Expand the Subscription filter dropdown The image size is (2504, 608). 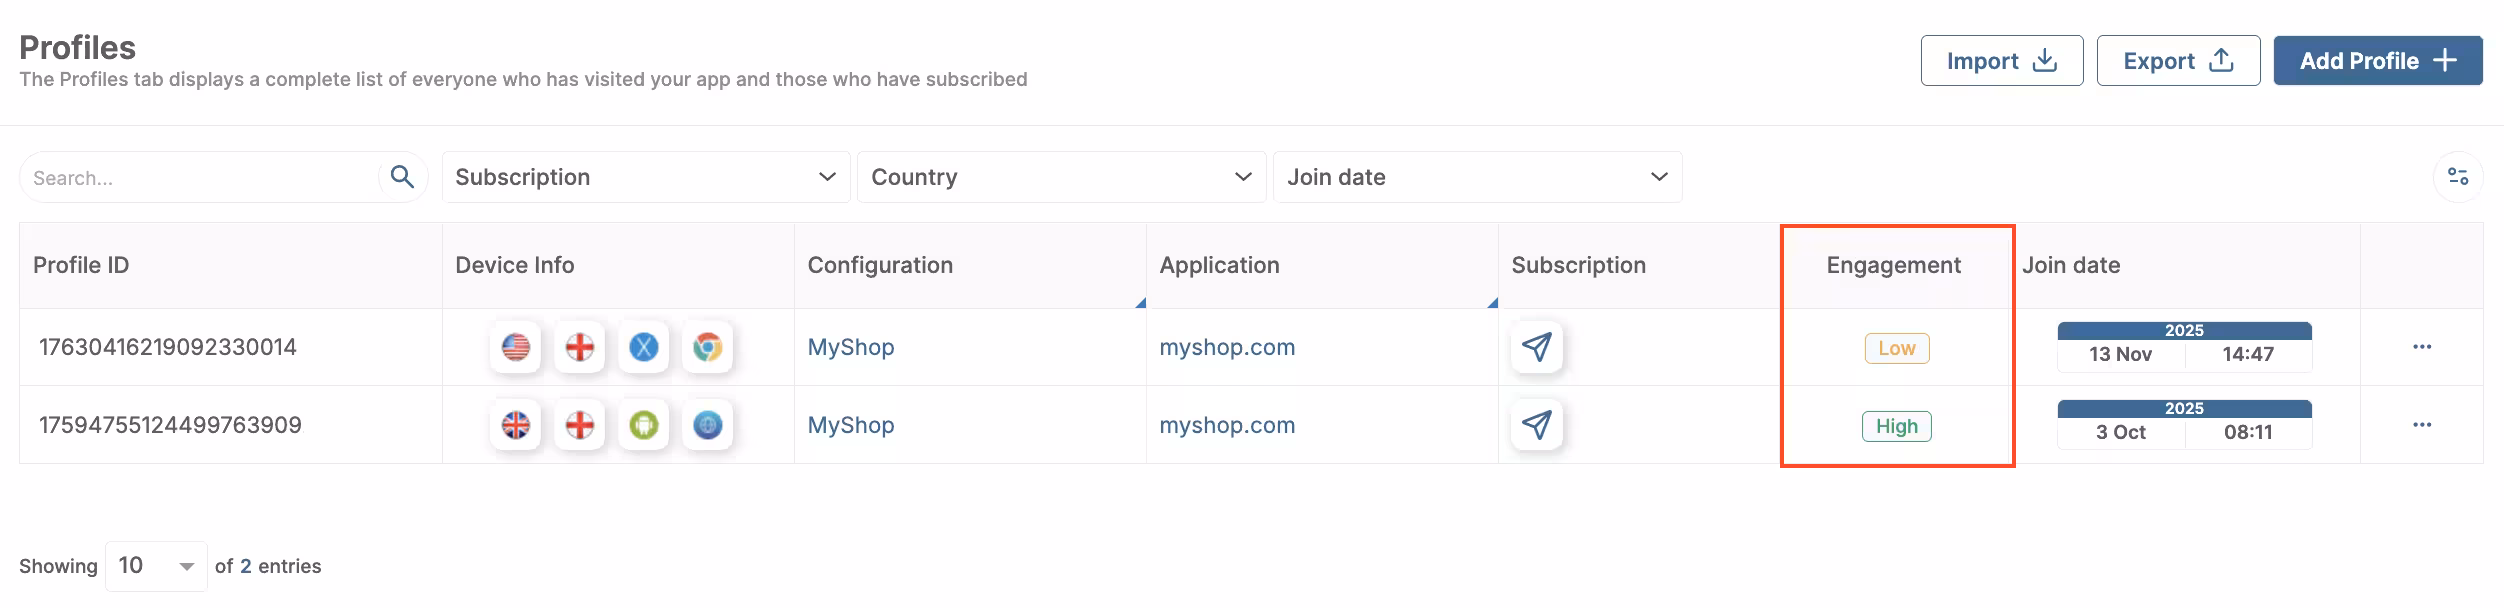[645, 177]
